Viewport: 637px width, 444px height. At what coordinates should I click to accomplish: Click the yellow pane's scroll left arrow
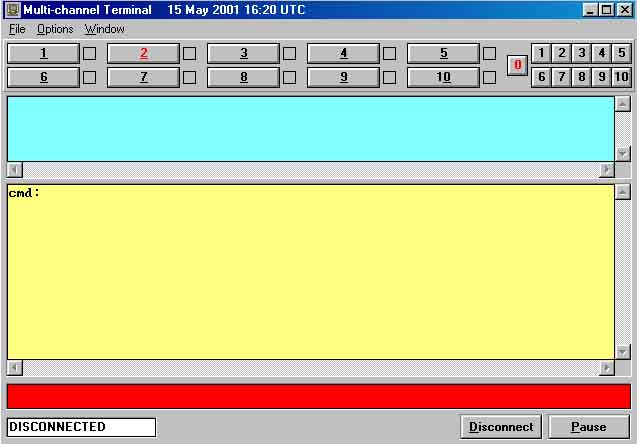coord(15,368)
